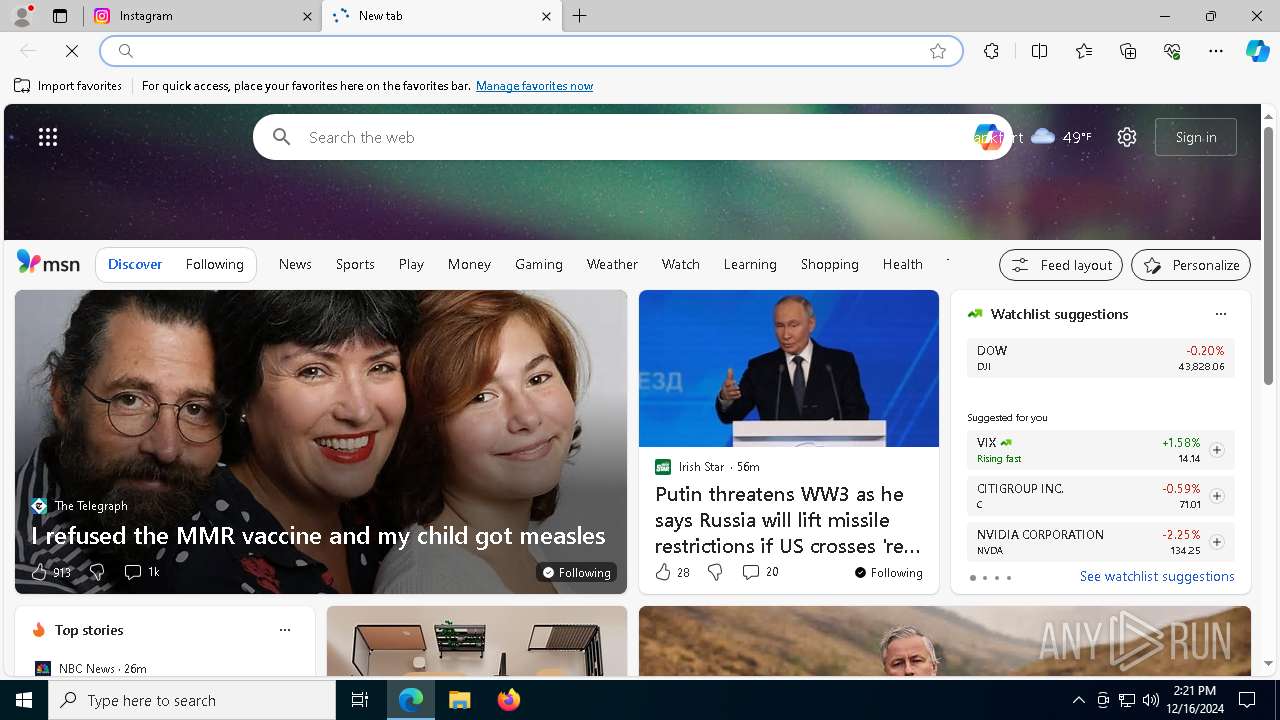This screenshot has height=720, width=1280.
Task: Open the DOW index row
Action: (x=1100, y=358)
